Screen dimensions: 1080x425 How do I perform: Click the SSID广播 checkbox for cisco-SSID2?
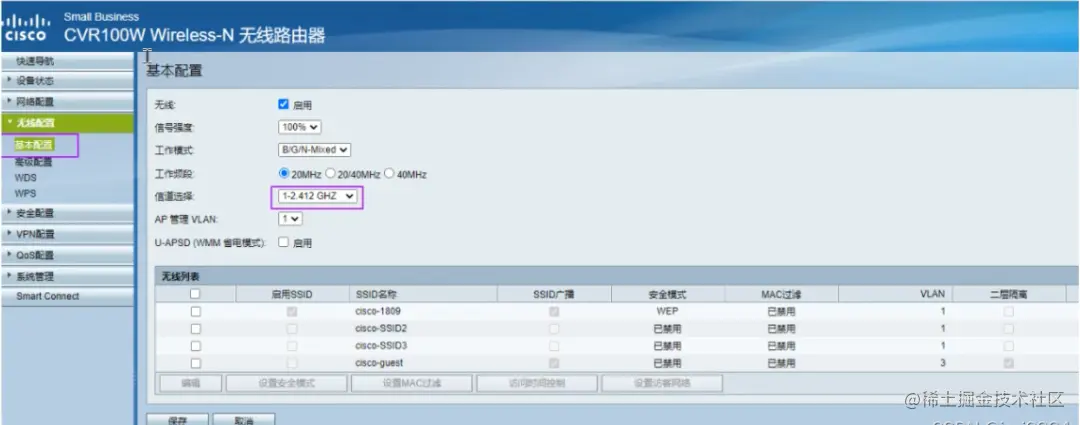[554, 329]
